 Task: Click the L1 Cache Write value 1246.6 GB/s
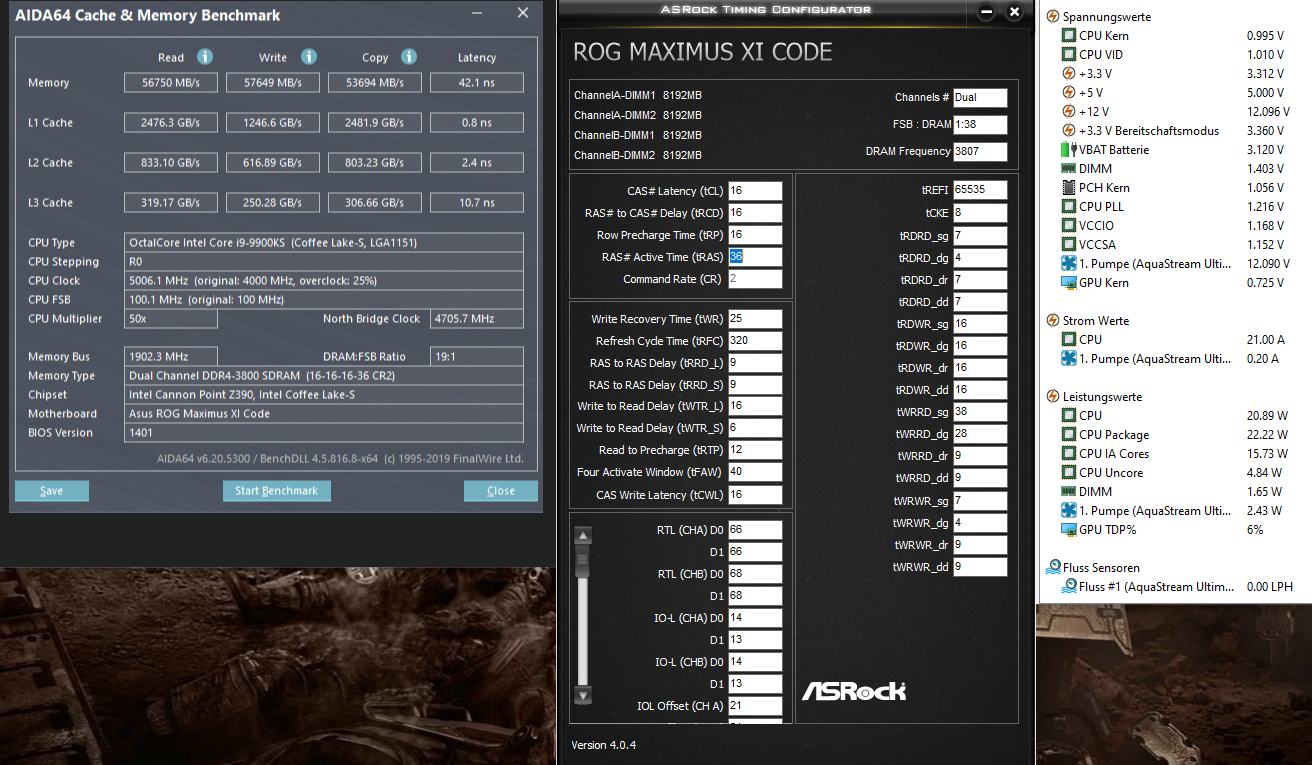pyautogui.click(x=273, y=123)
